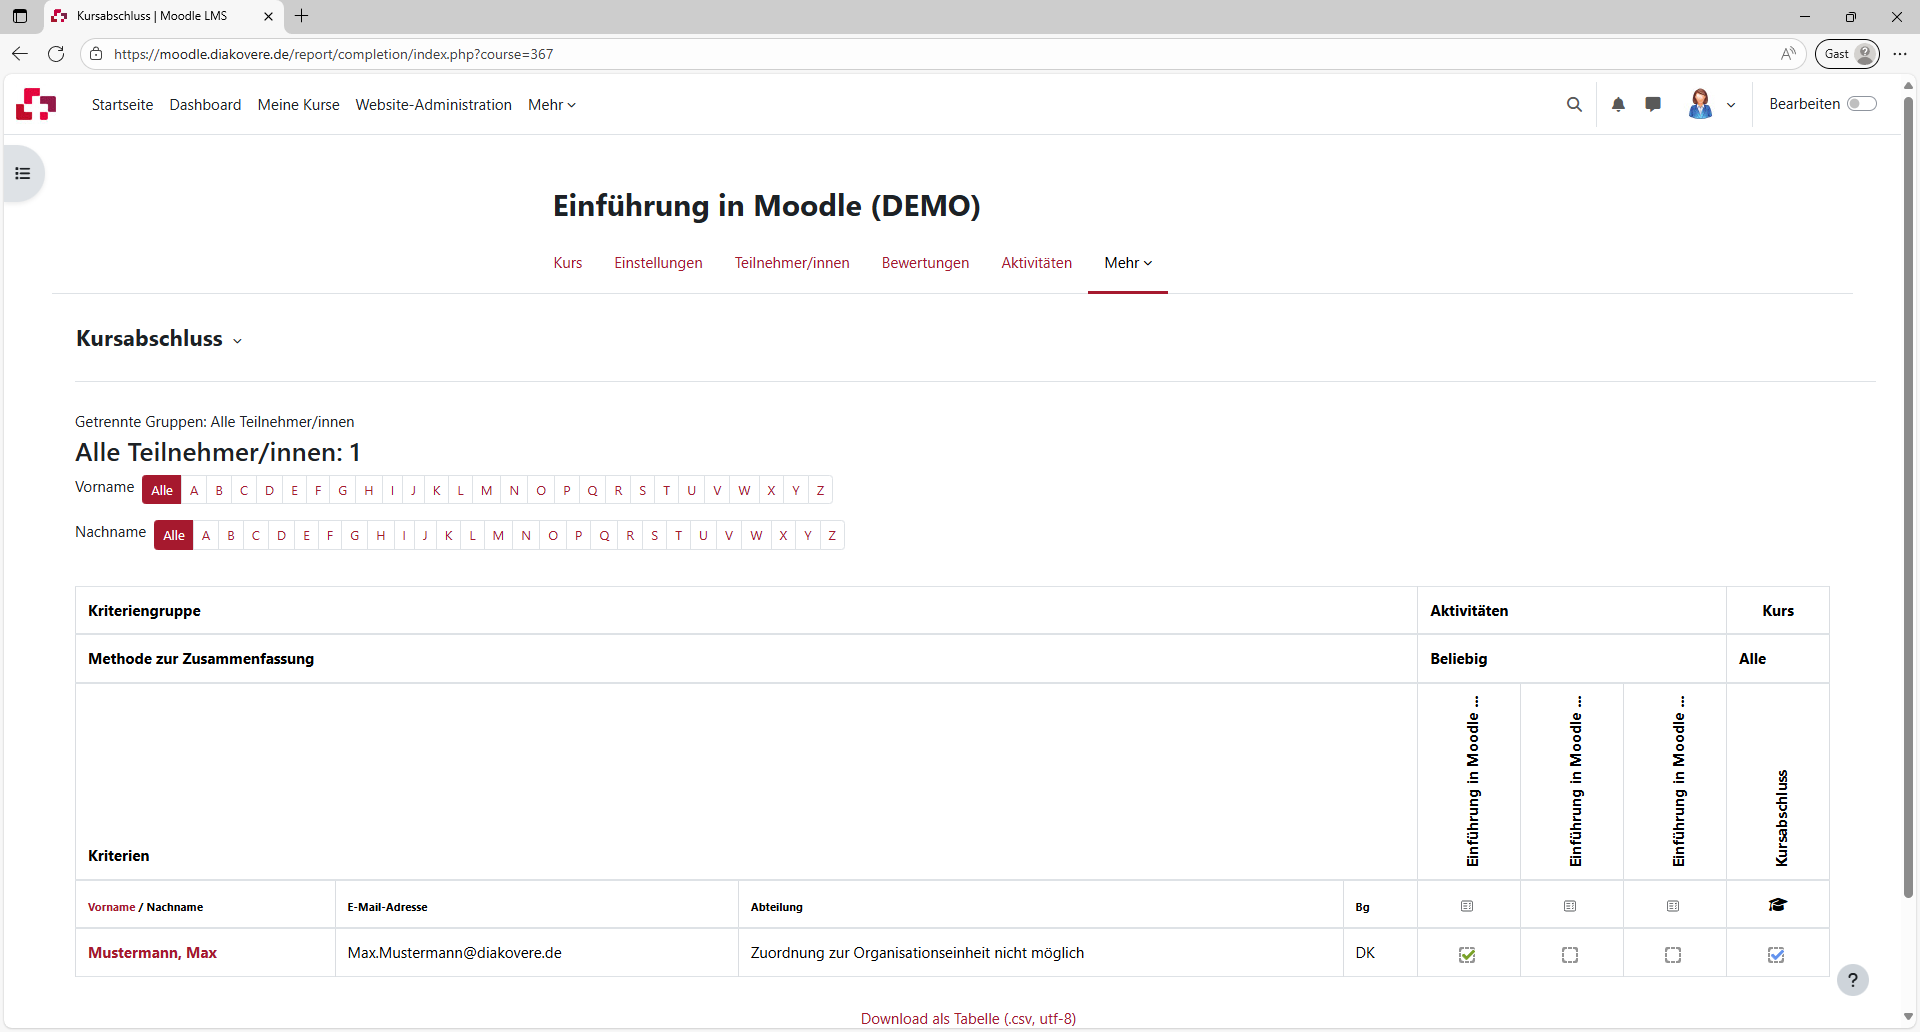Click the second activity's empty completion box

pyautogui.click(x=1570, y=954)
